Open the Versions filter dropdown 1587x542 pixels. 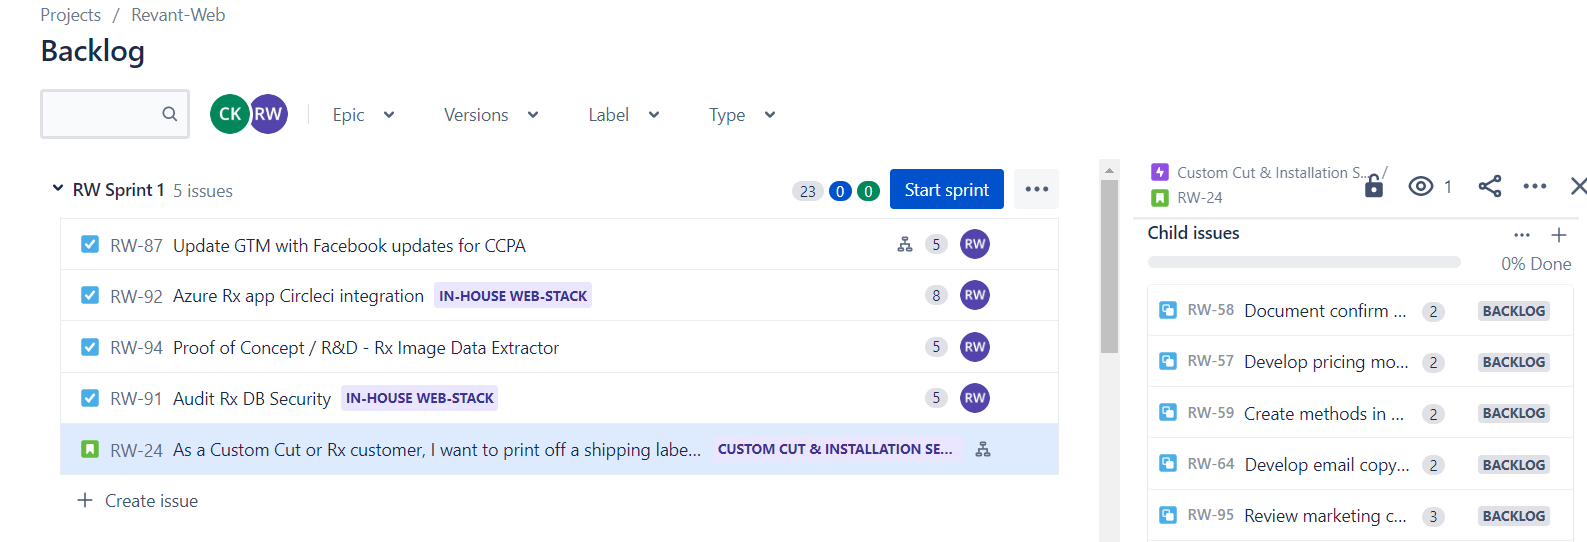point(491,115)
